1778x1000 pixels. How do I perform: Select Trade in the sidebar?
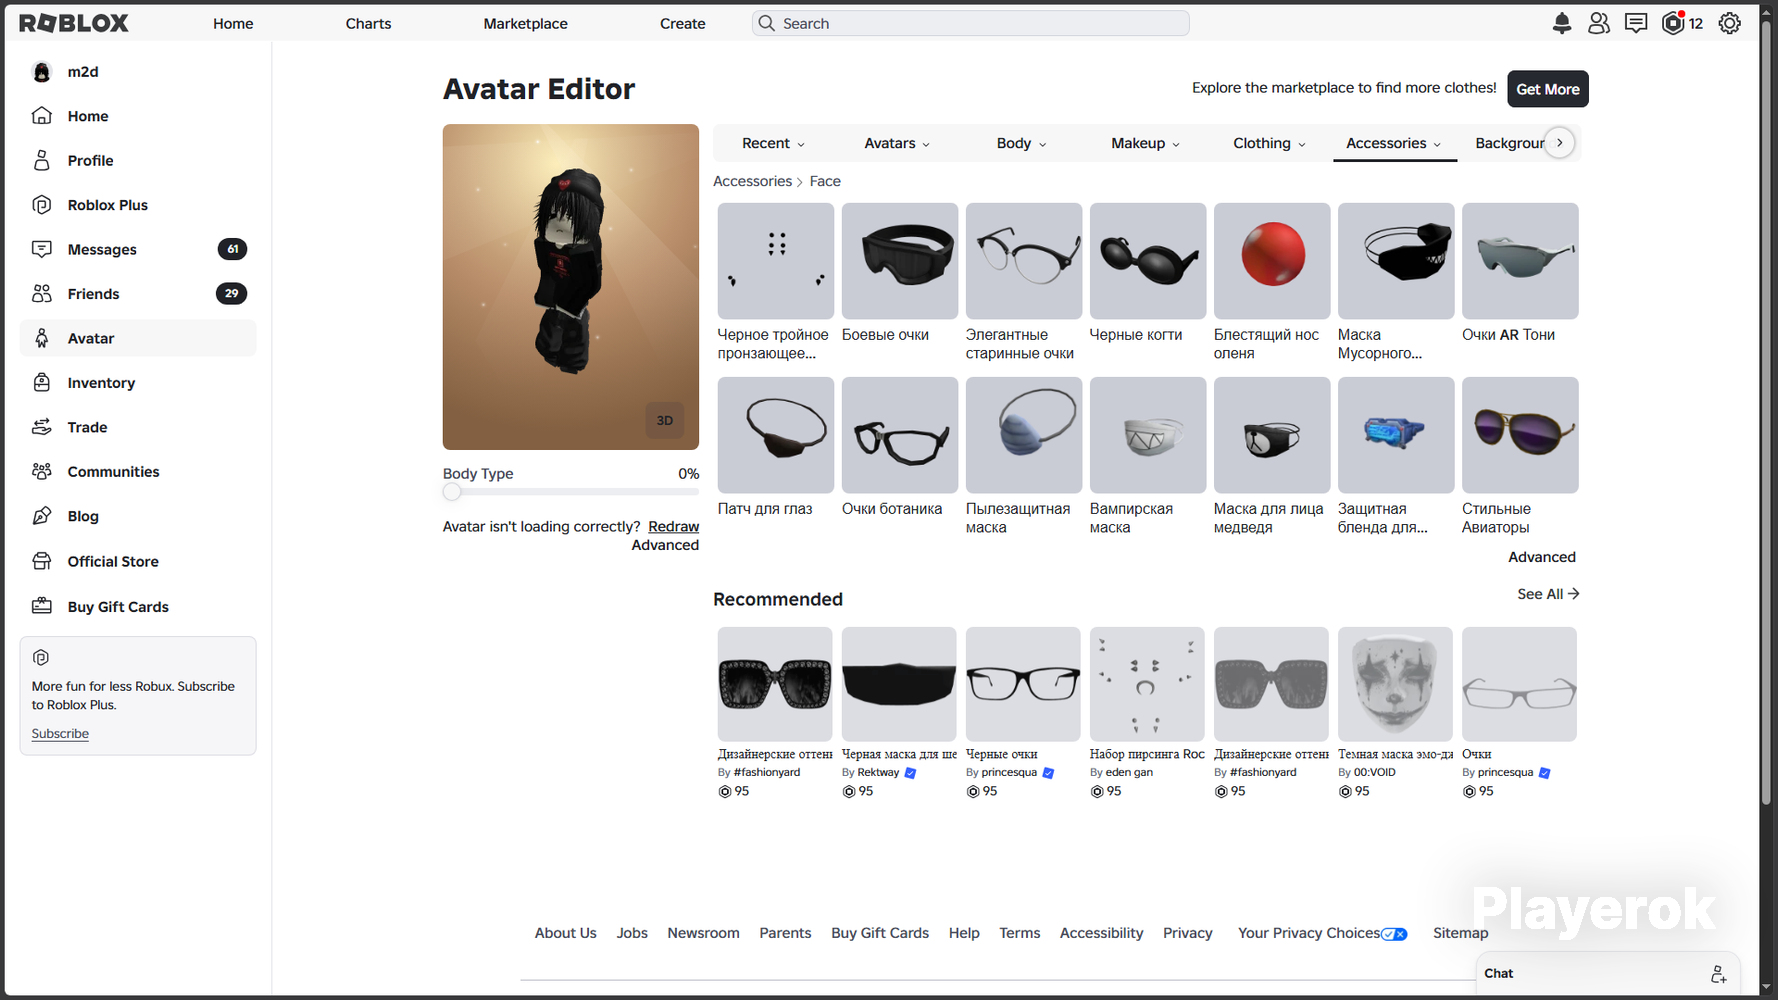click(x=138, y=427)
